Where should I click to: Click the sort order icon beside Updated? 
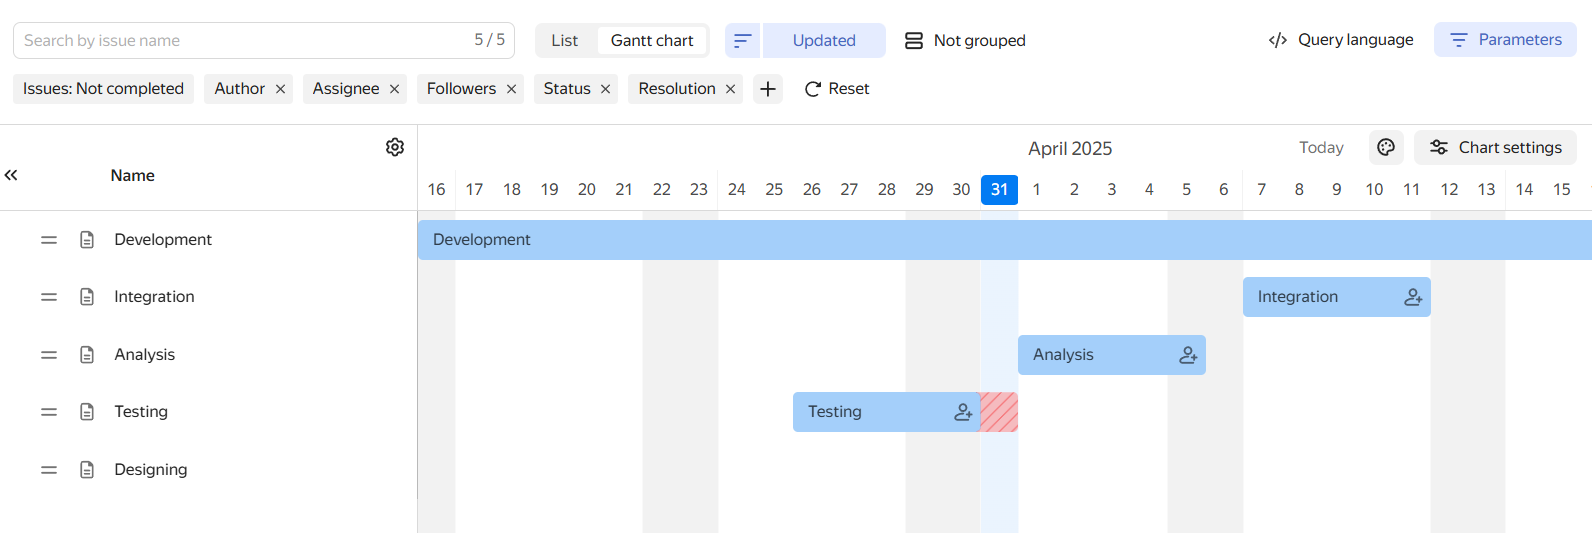pyautogui.click(x=742, y=41)
